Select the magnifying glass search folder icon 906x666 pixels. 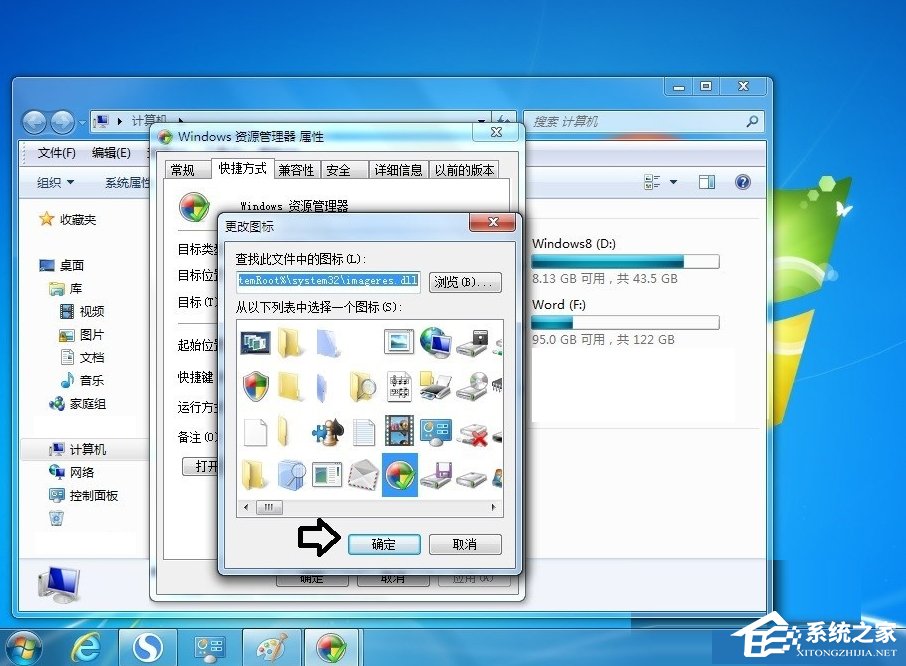[x=362, y=385]
